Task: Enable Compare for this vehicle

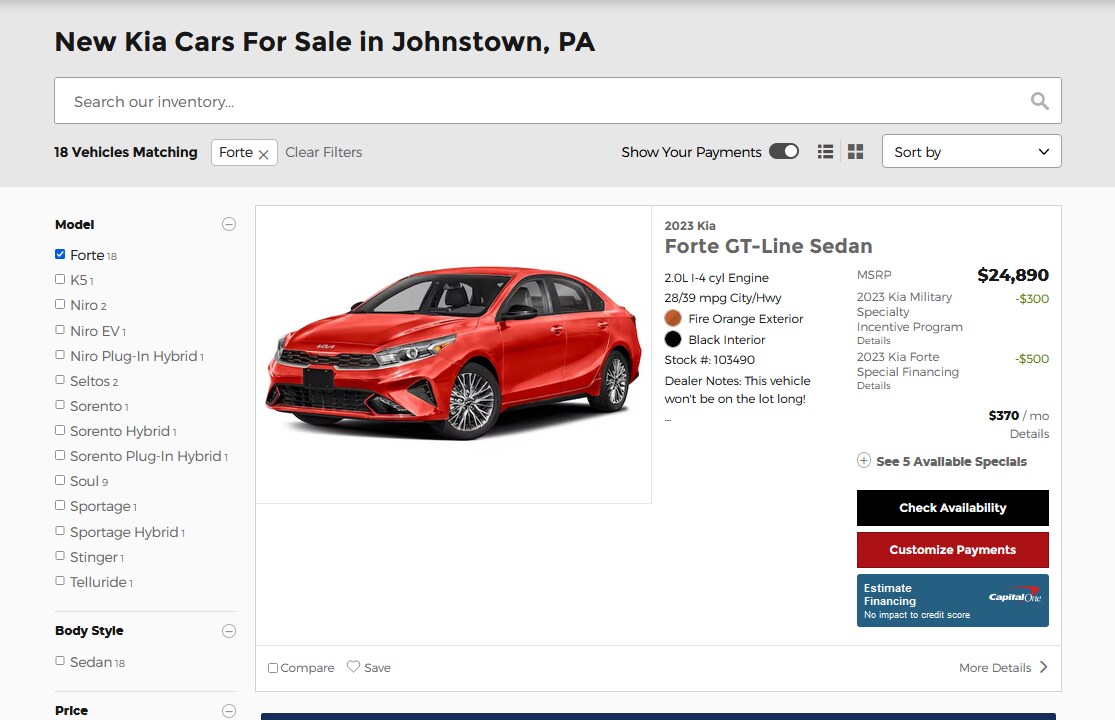Action: [271, 667]
